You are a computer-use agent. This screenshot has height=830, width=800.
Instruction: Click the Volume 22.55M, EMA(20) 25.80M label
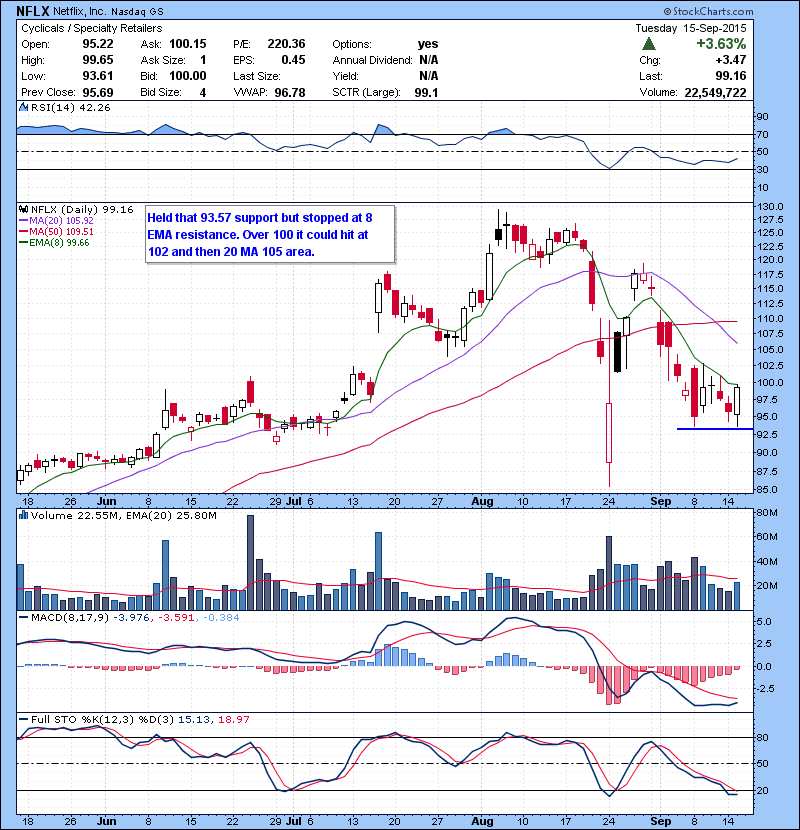coord(124,515)
